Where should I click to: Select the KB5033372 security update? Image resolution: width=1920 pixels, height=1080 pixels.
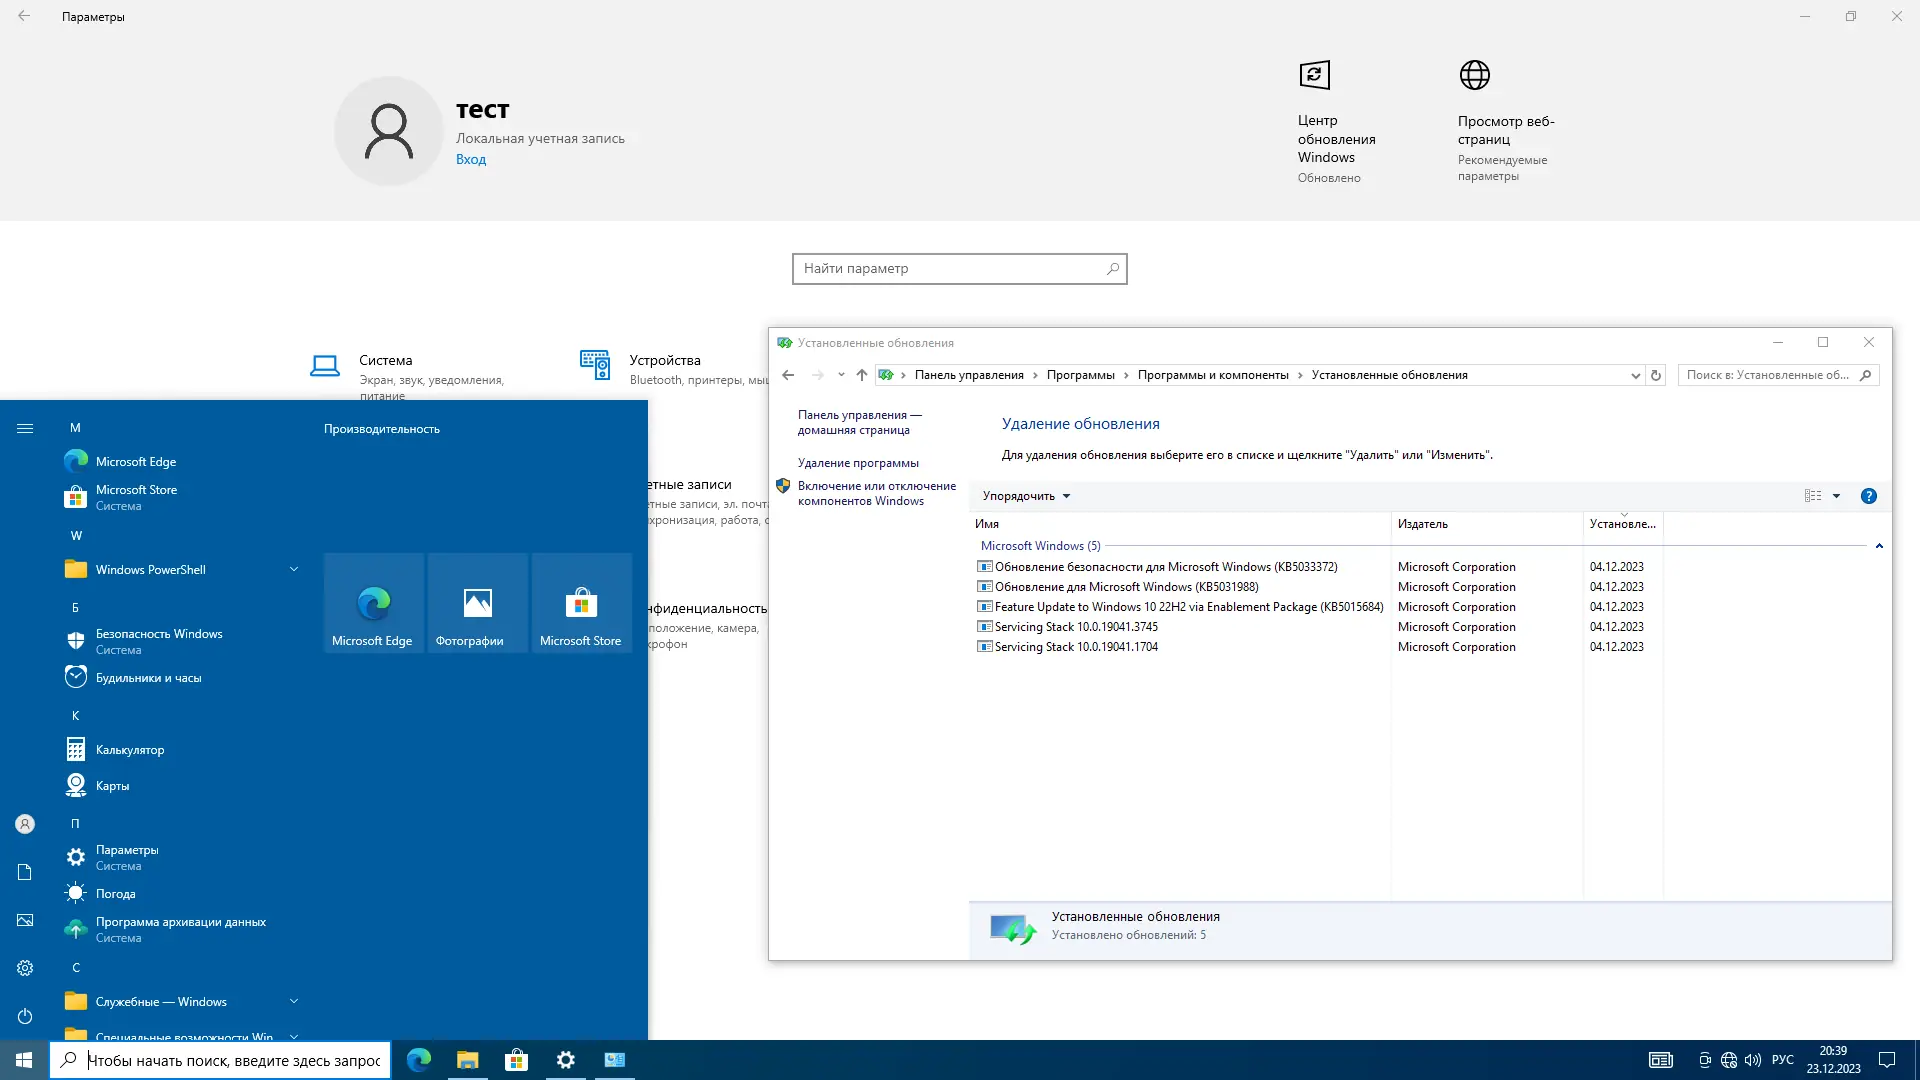pyautogui.click(x=1165, y=567)
